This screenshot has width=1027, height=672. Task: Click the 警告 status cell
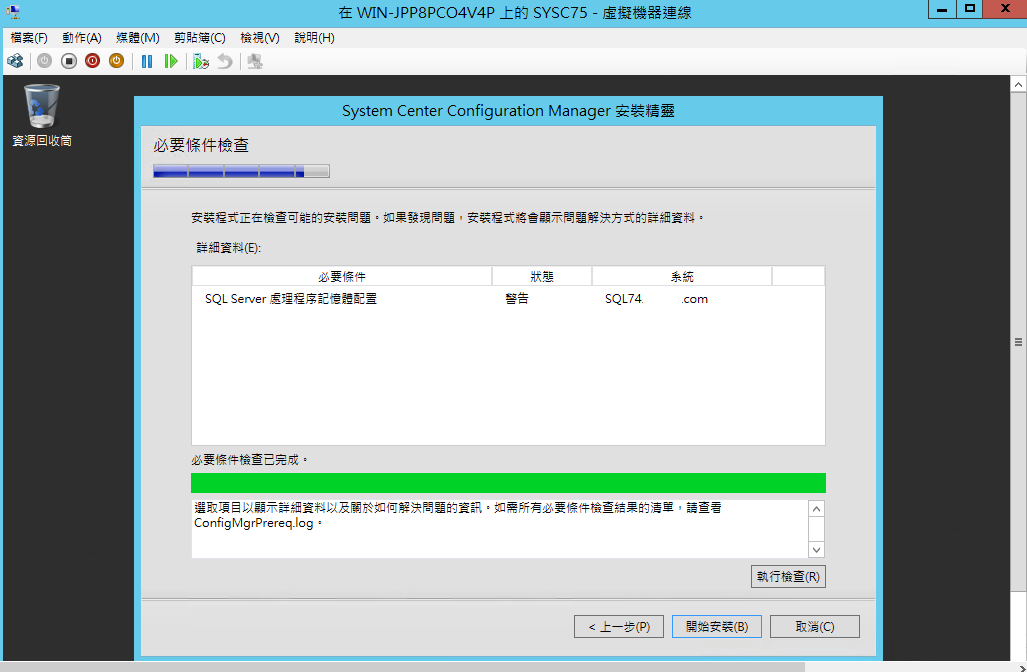pos(517,299)
